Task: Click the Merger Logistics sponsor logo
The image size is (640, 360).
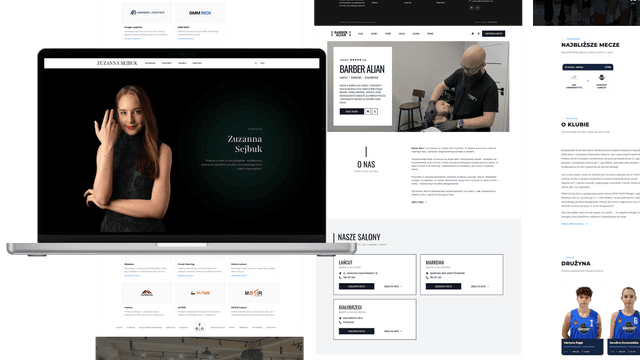Action: click(x=147, y=13)
